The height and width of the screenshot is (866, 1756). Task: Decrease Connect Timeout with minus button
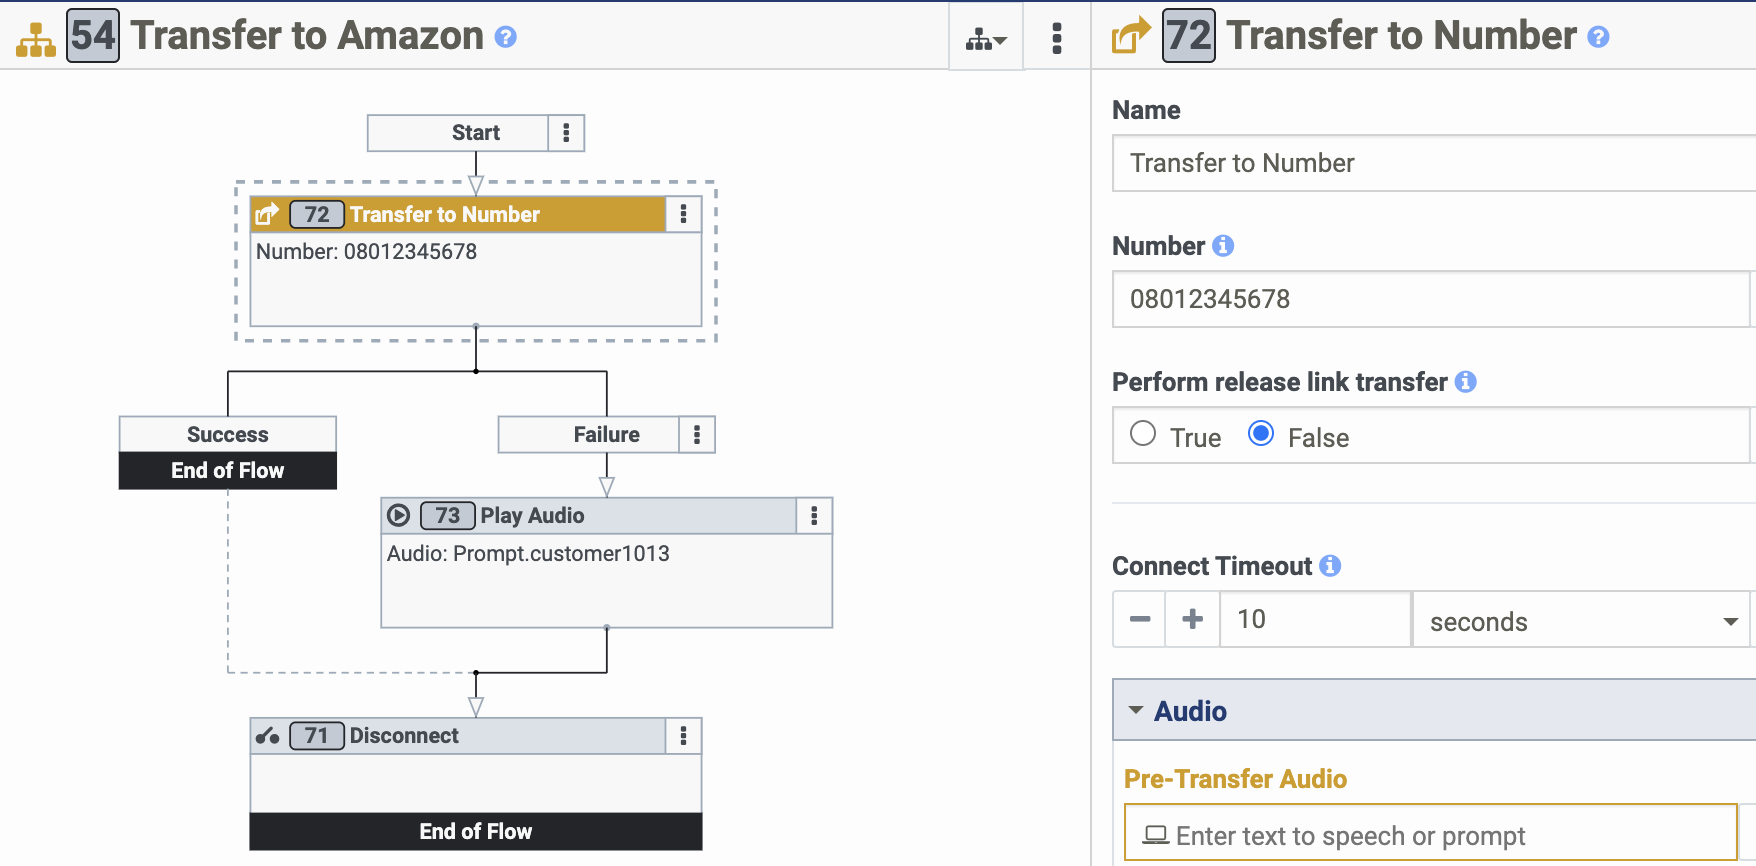tap(1140, 620)
